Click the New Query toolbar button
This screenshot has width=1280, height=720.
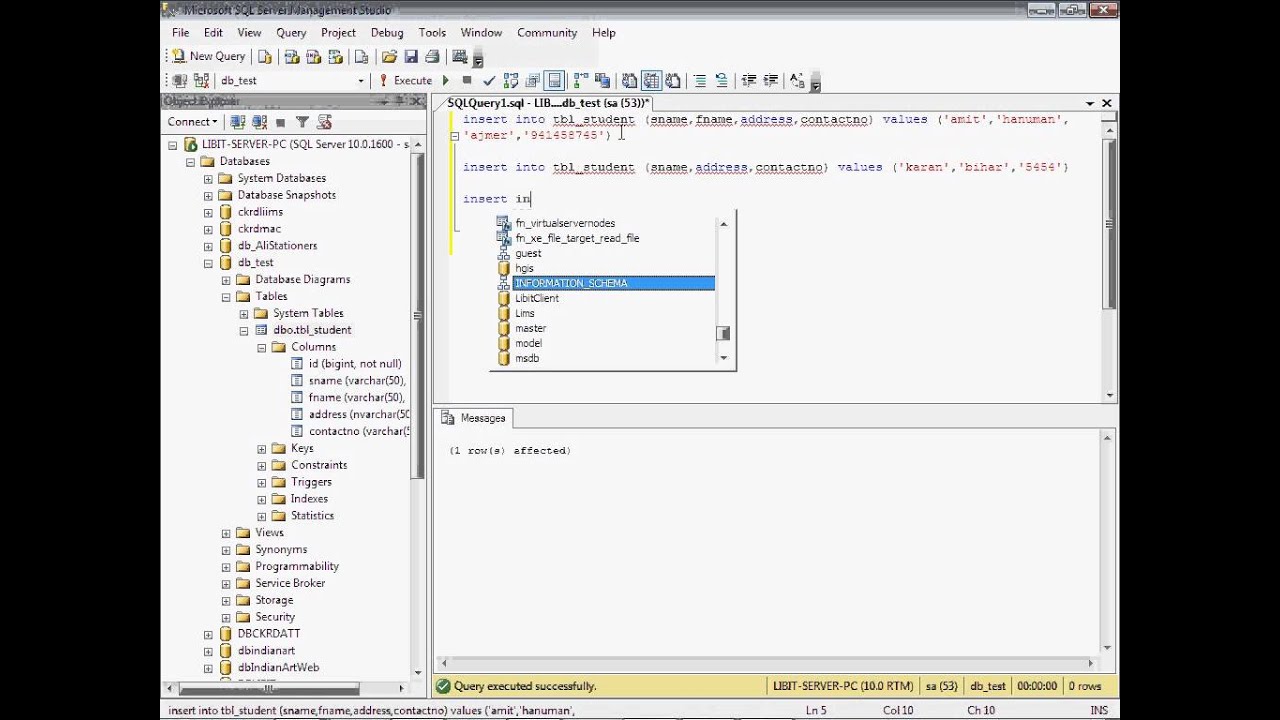coord(209,56)
